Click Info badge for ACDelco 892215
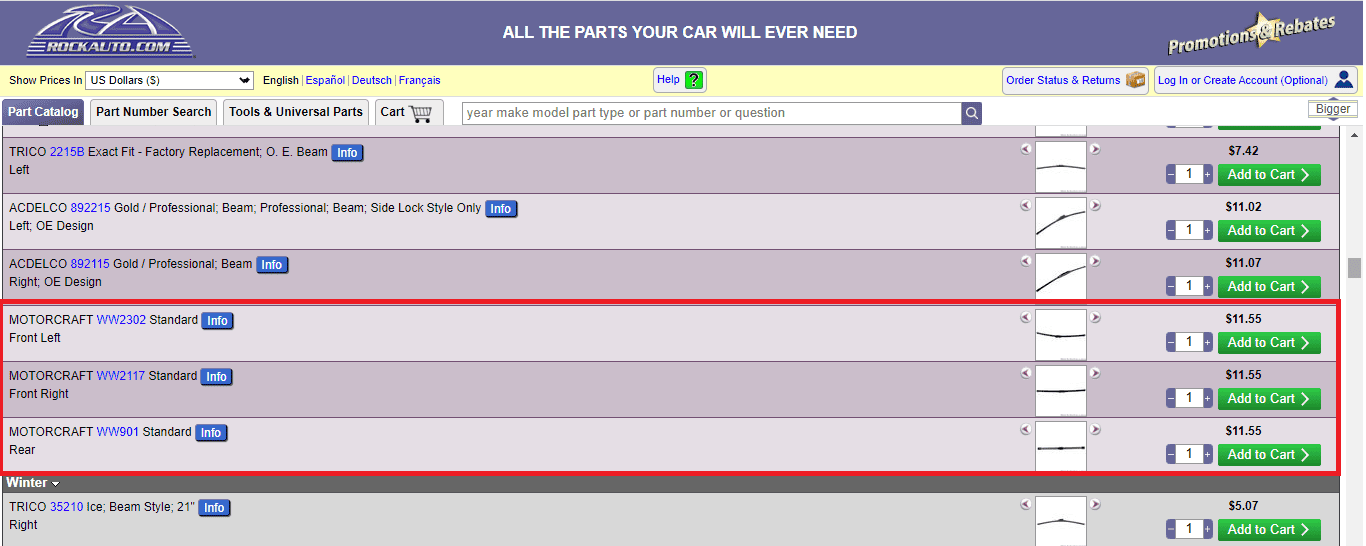Screen dimensions: 1366x546 pos(500,209)
